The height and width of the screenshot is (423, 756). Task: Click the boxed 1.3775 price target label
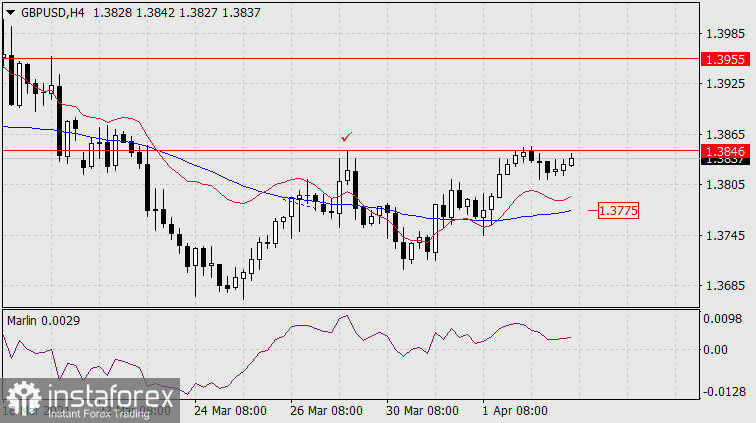[618, 211]
